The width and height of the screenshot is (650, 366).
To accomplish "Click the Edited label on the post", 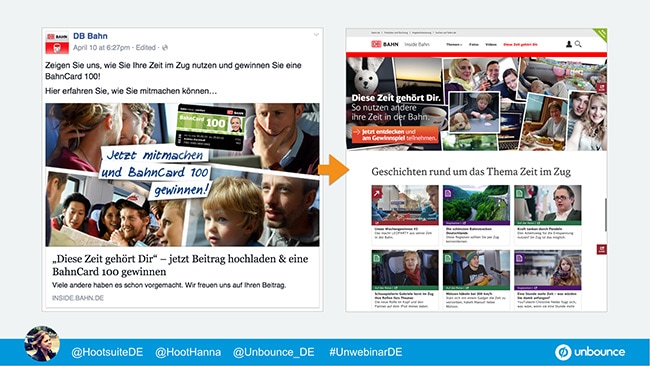I will click(x=146, y=48).
